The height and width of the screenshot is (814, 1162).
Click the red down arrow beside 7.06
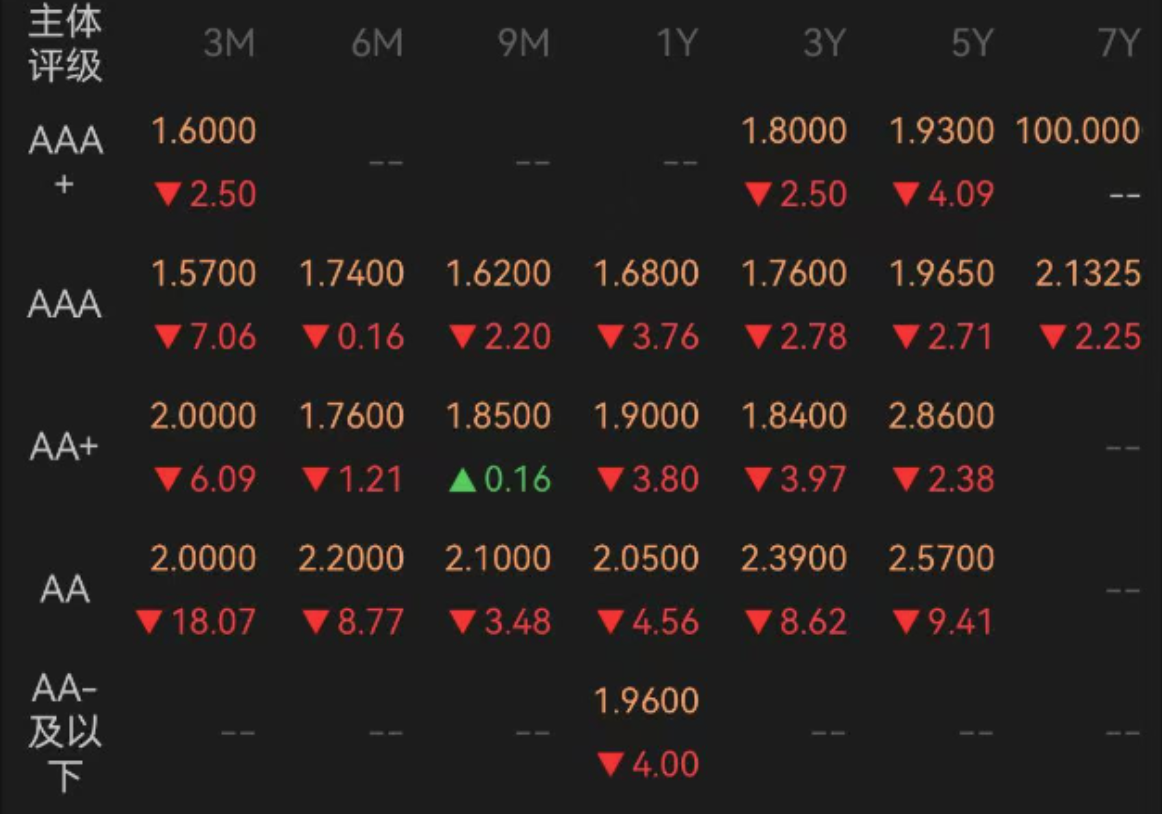[167, 337]
